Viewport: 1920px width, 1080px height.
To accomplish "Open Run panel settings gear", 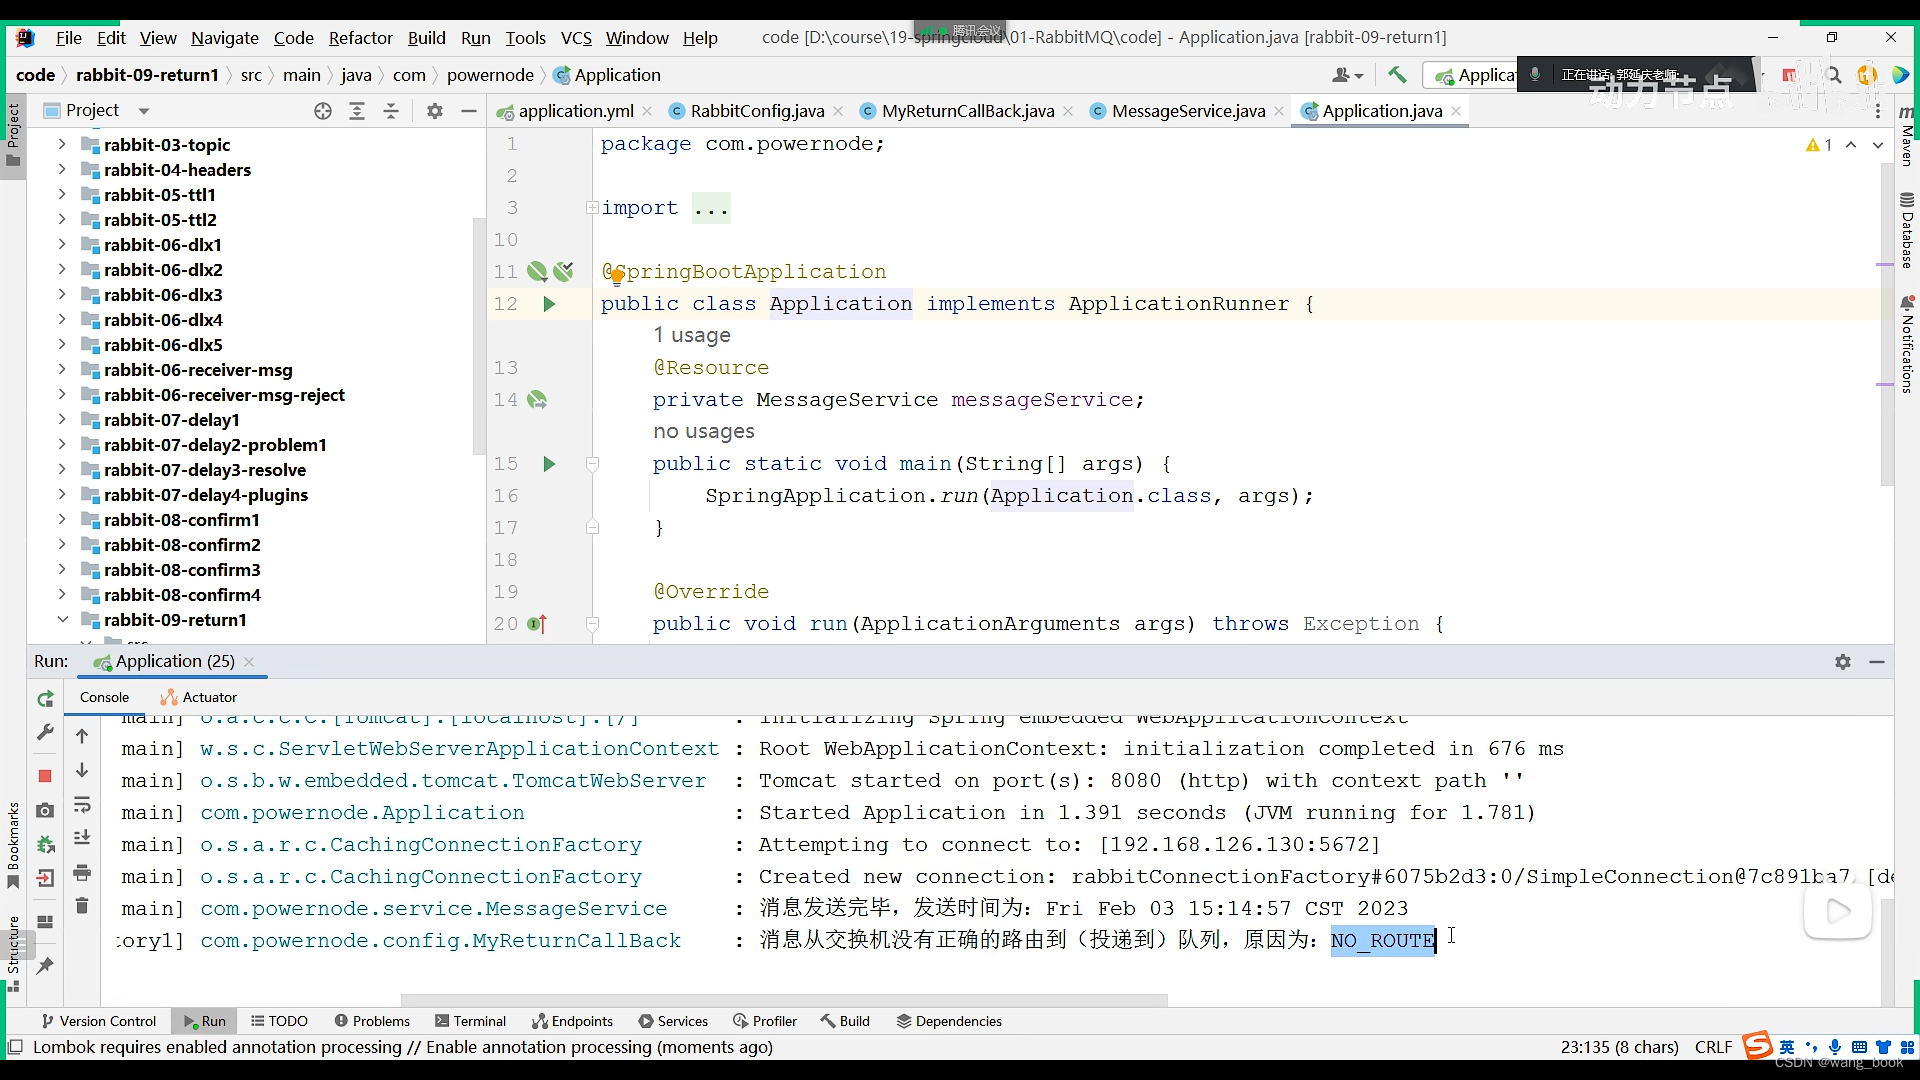I will click(x=1843, y=662).
